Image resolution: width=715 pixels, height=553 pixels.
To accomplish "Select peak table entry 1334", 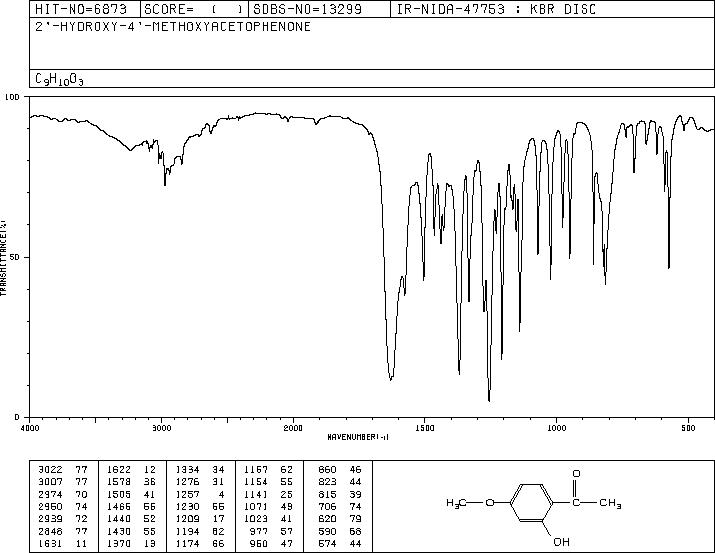I will [x=200, y=470].
